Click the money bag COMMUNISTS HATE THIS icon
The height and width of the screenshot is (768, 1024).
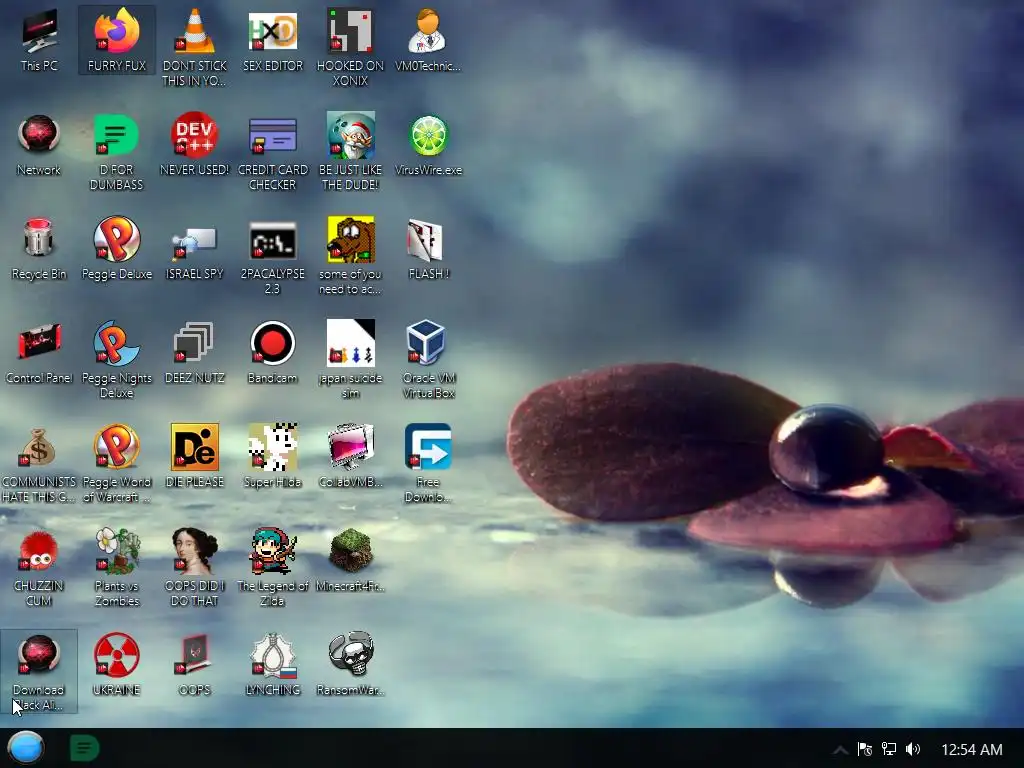39,448
